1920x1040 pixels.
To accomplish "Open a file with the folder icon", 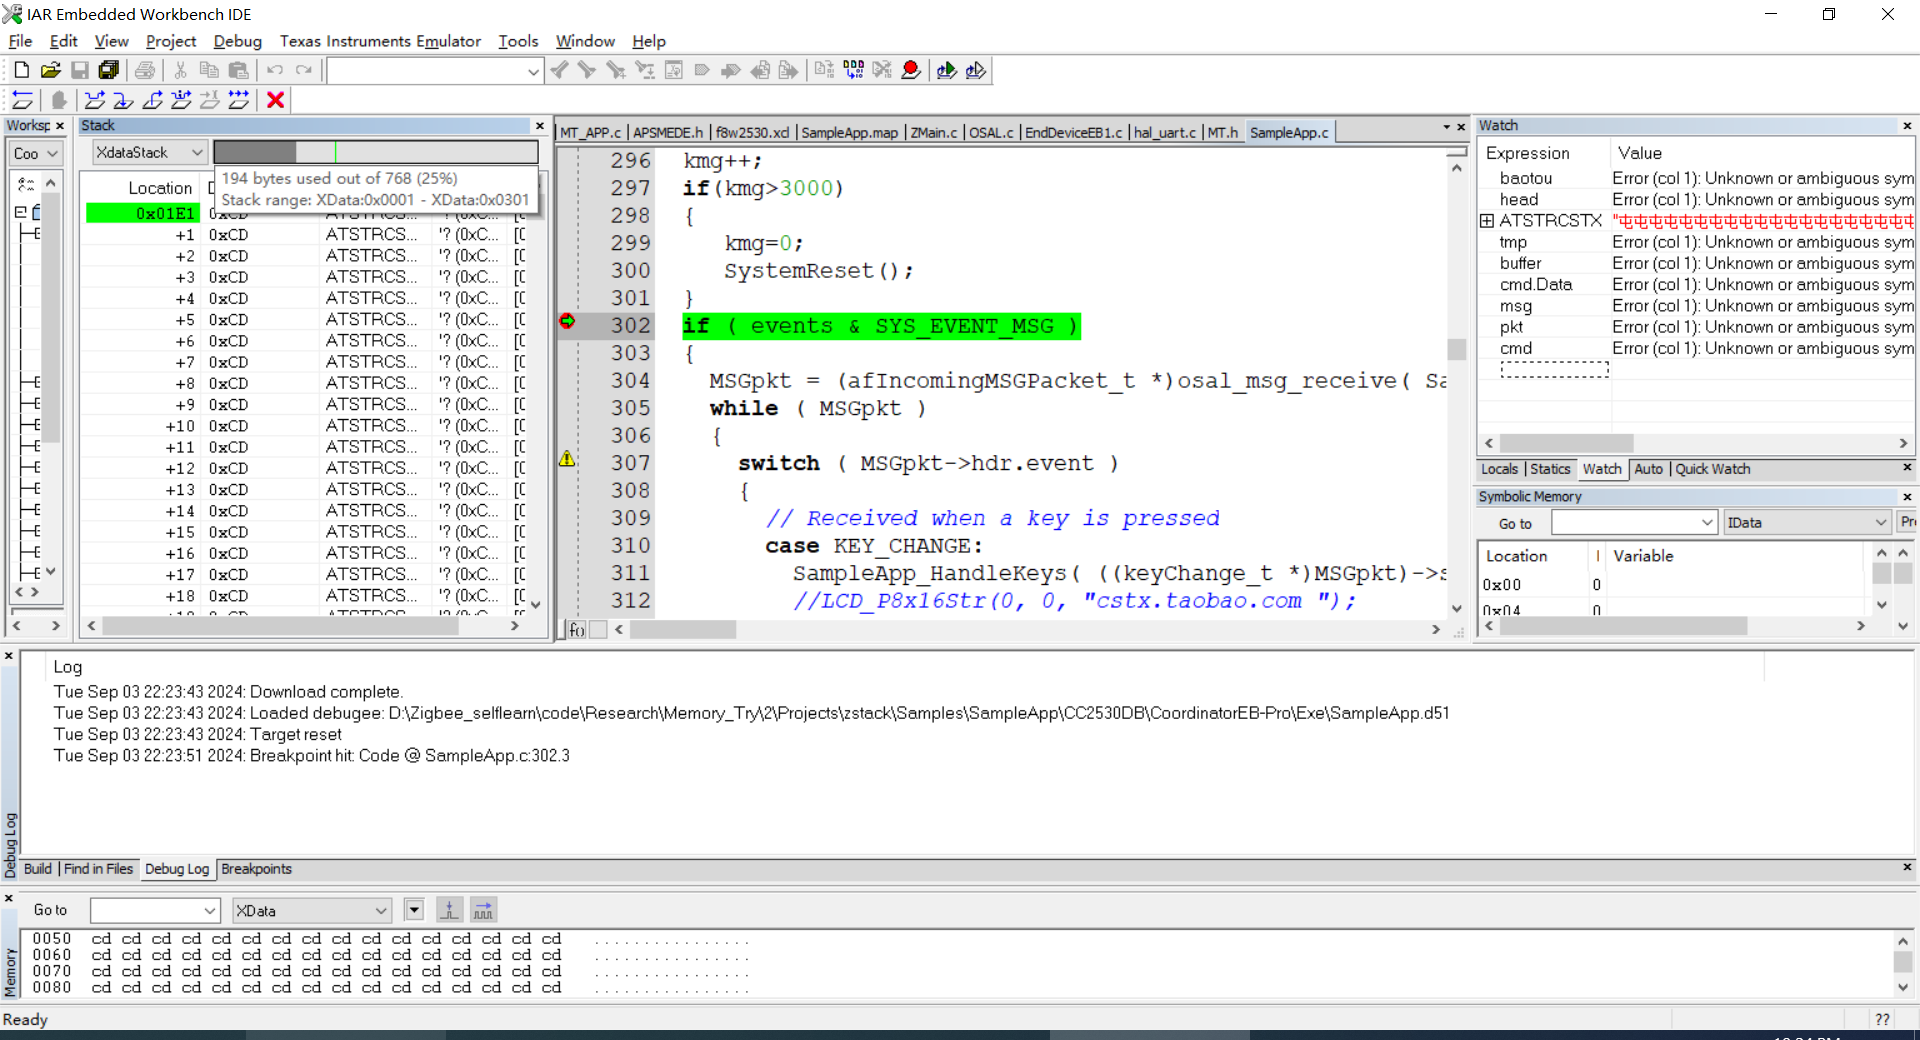I will coord(51,70).
